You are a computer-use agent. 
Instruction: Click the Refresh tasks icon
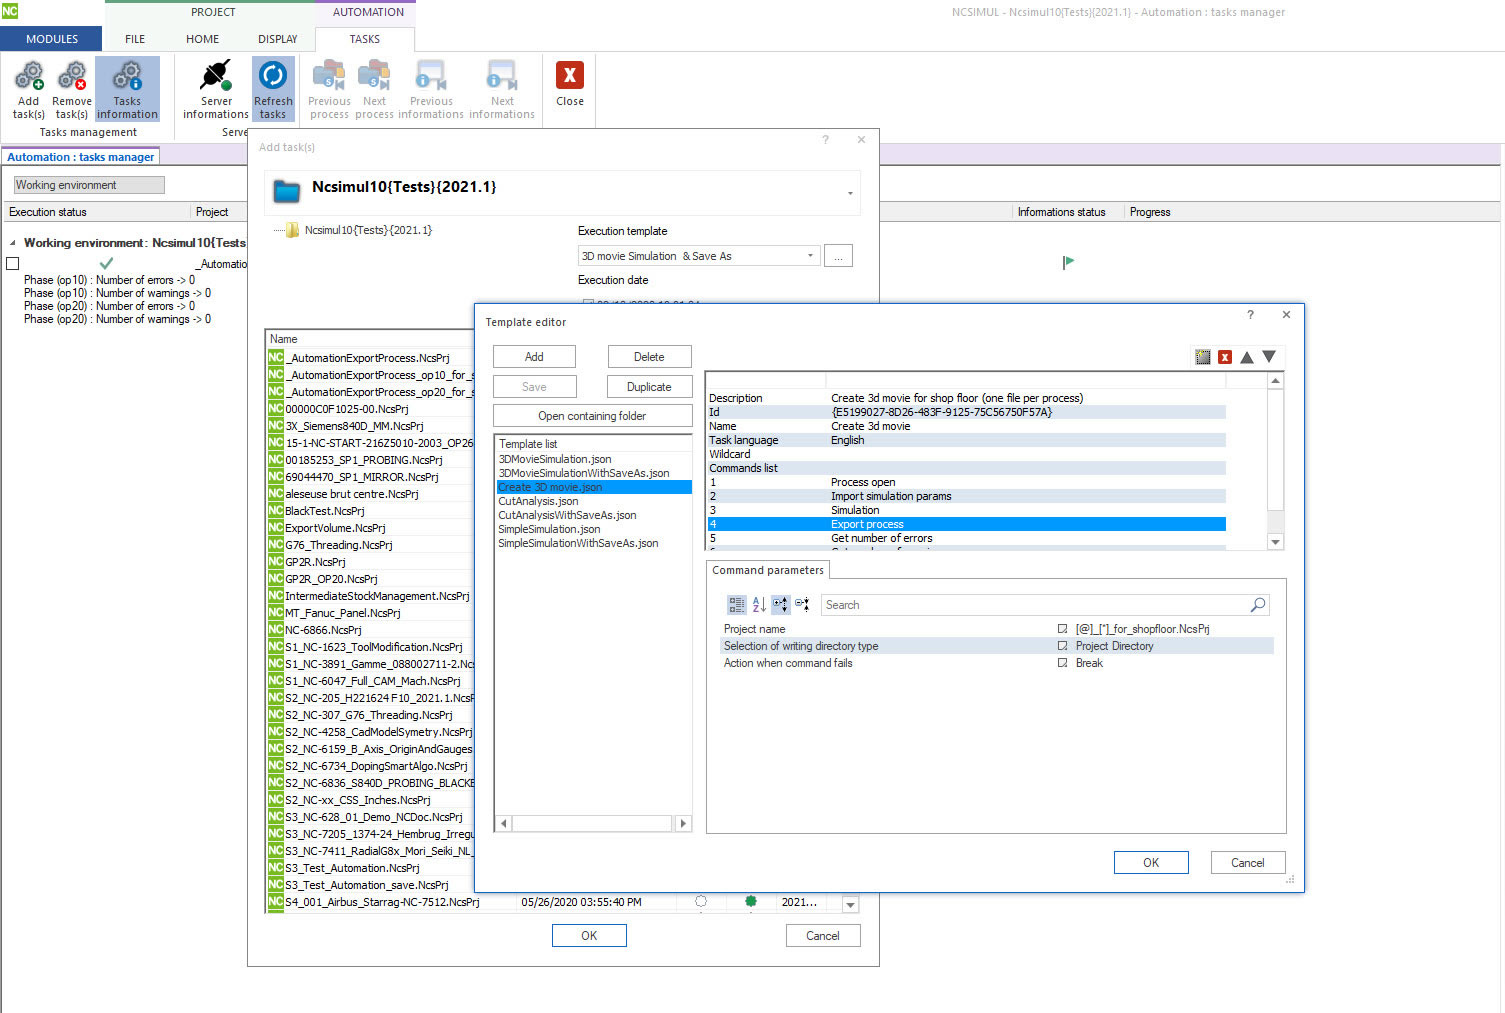(273, 77)
